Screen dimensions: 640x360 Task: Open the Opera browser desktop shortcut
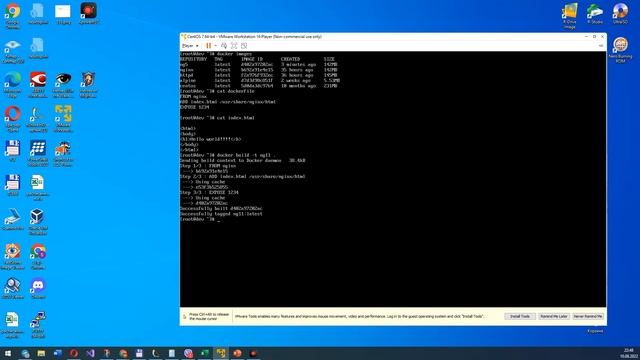point(13,119)
